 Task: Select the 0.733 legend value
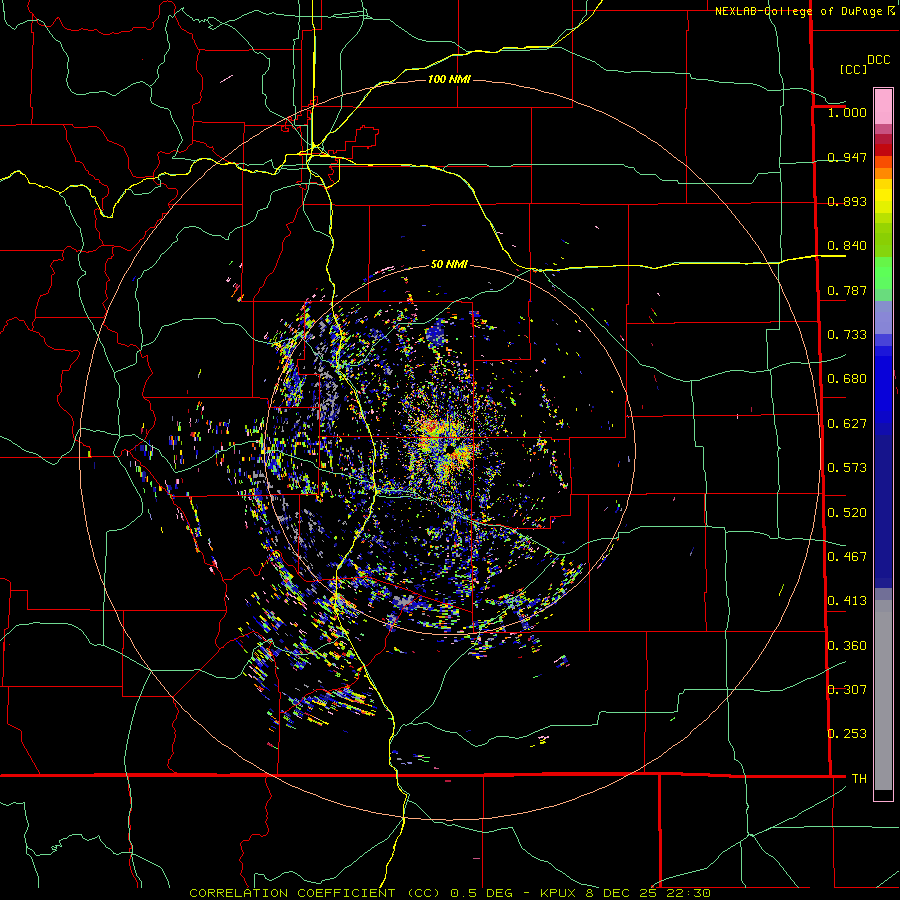(847, 335)
